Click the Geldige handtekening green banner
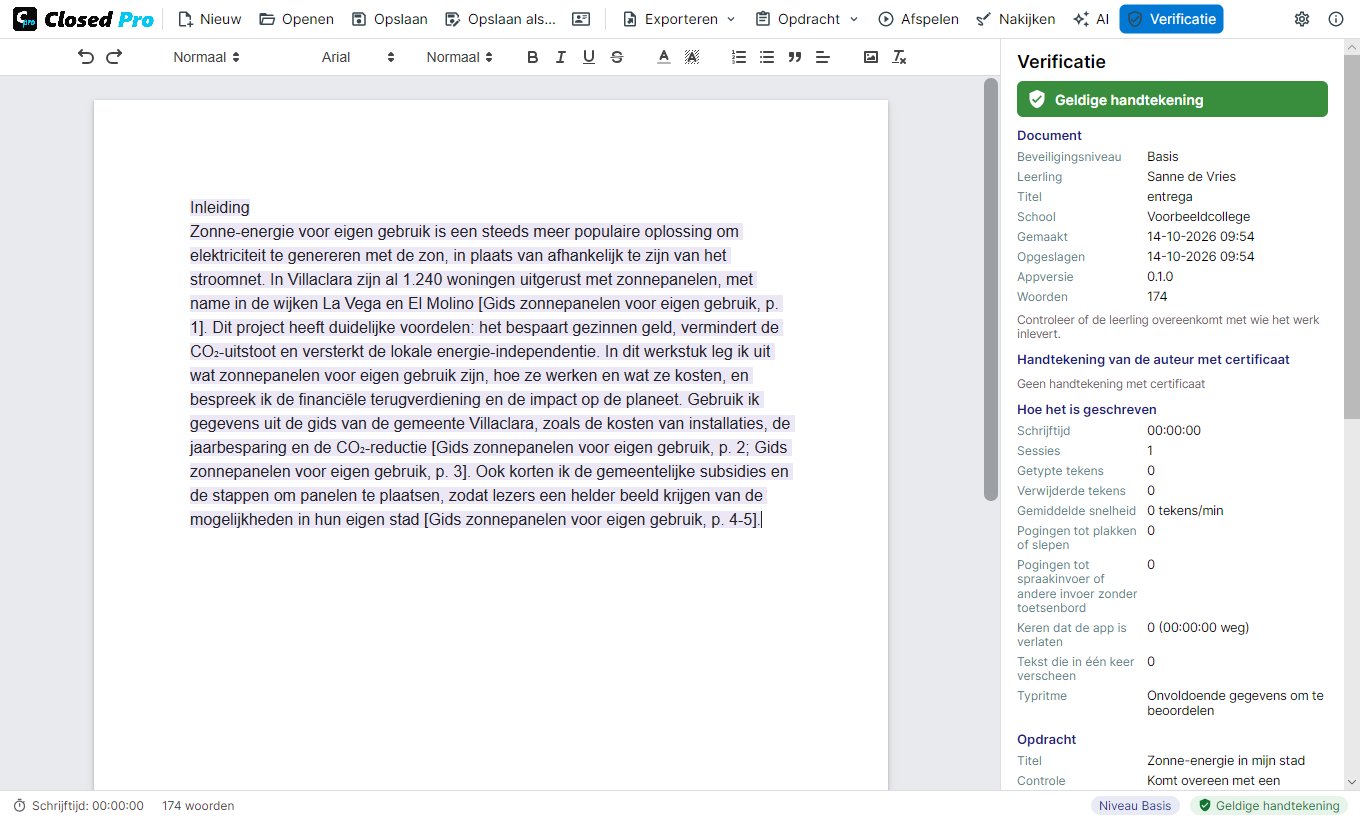The height and width of the screenshot is (820, 1360). click(x=1172, y=99)
